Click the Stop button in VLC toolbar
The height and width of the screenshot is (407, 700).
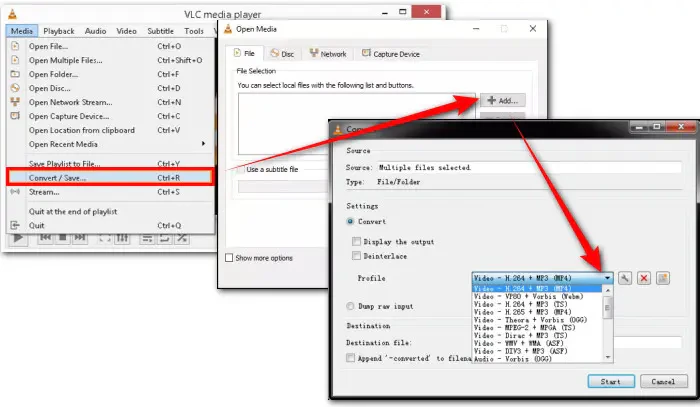[63, 238]
